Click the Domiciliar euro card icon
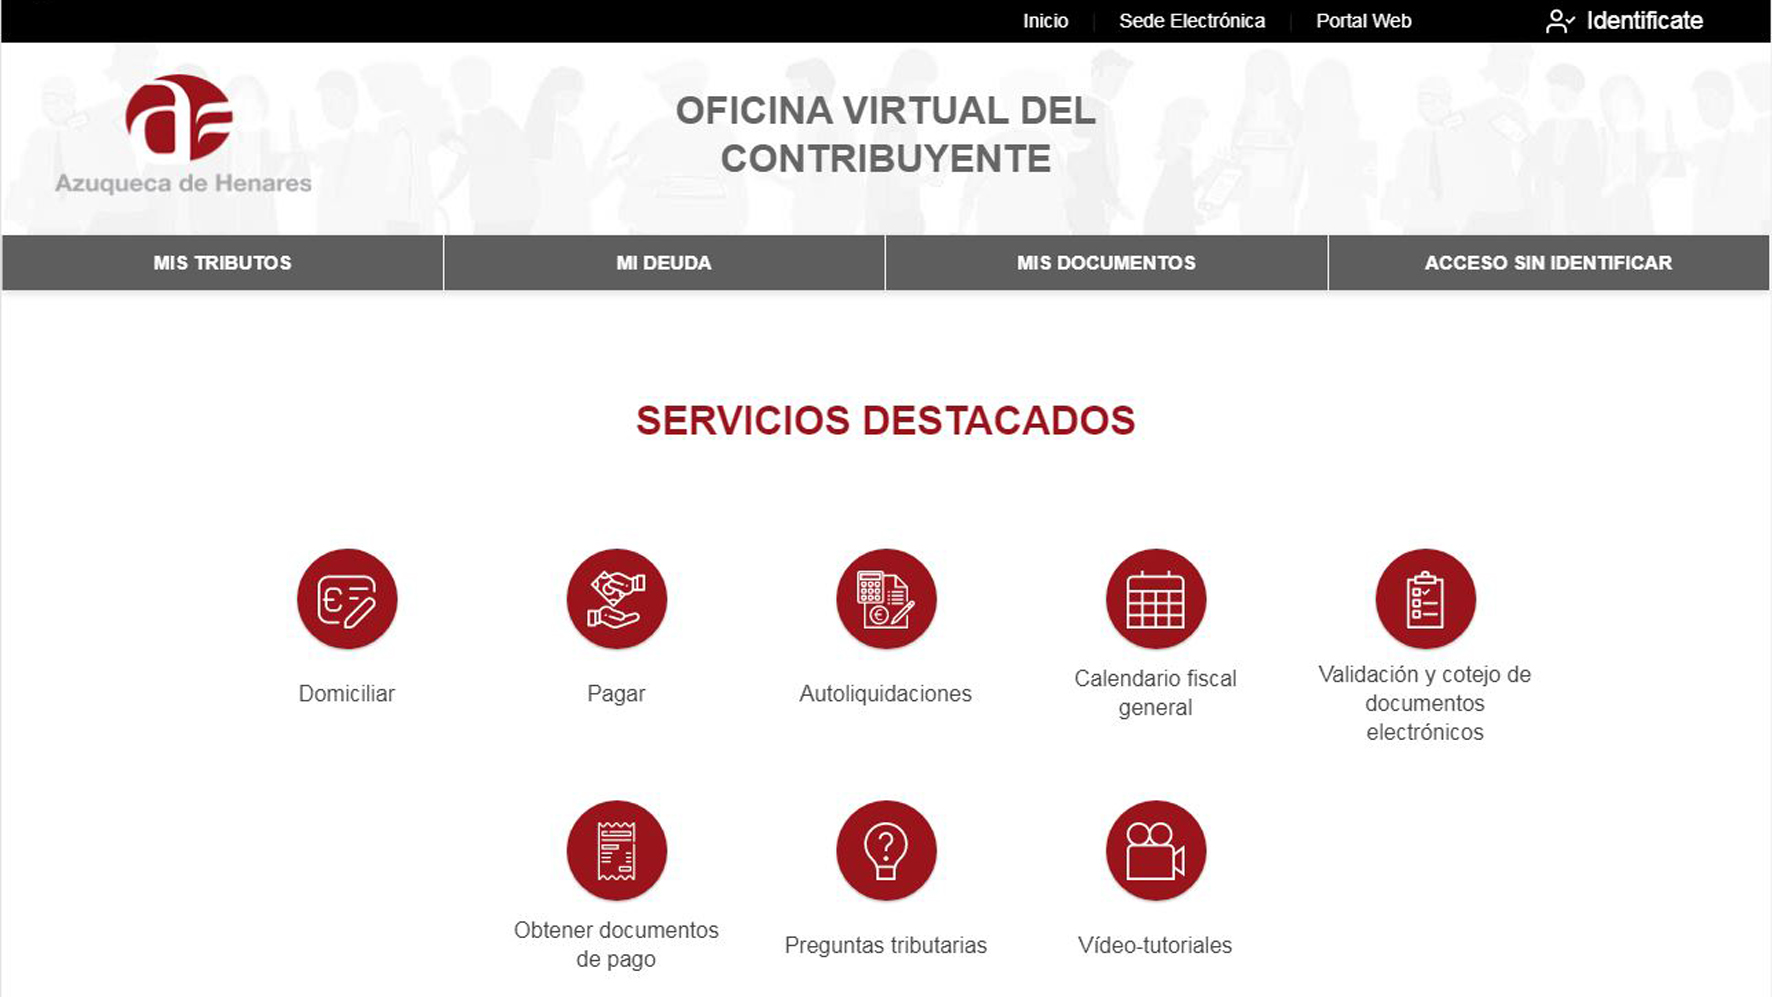 click(x=347, y=599)
